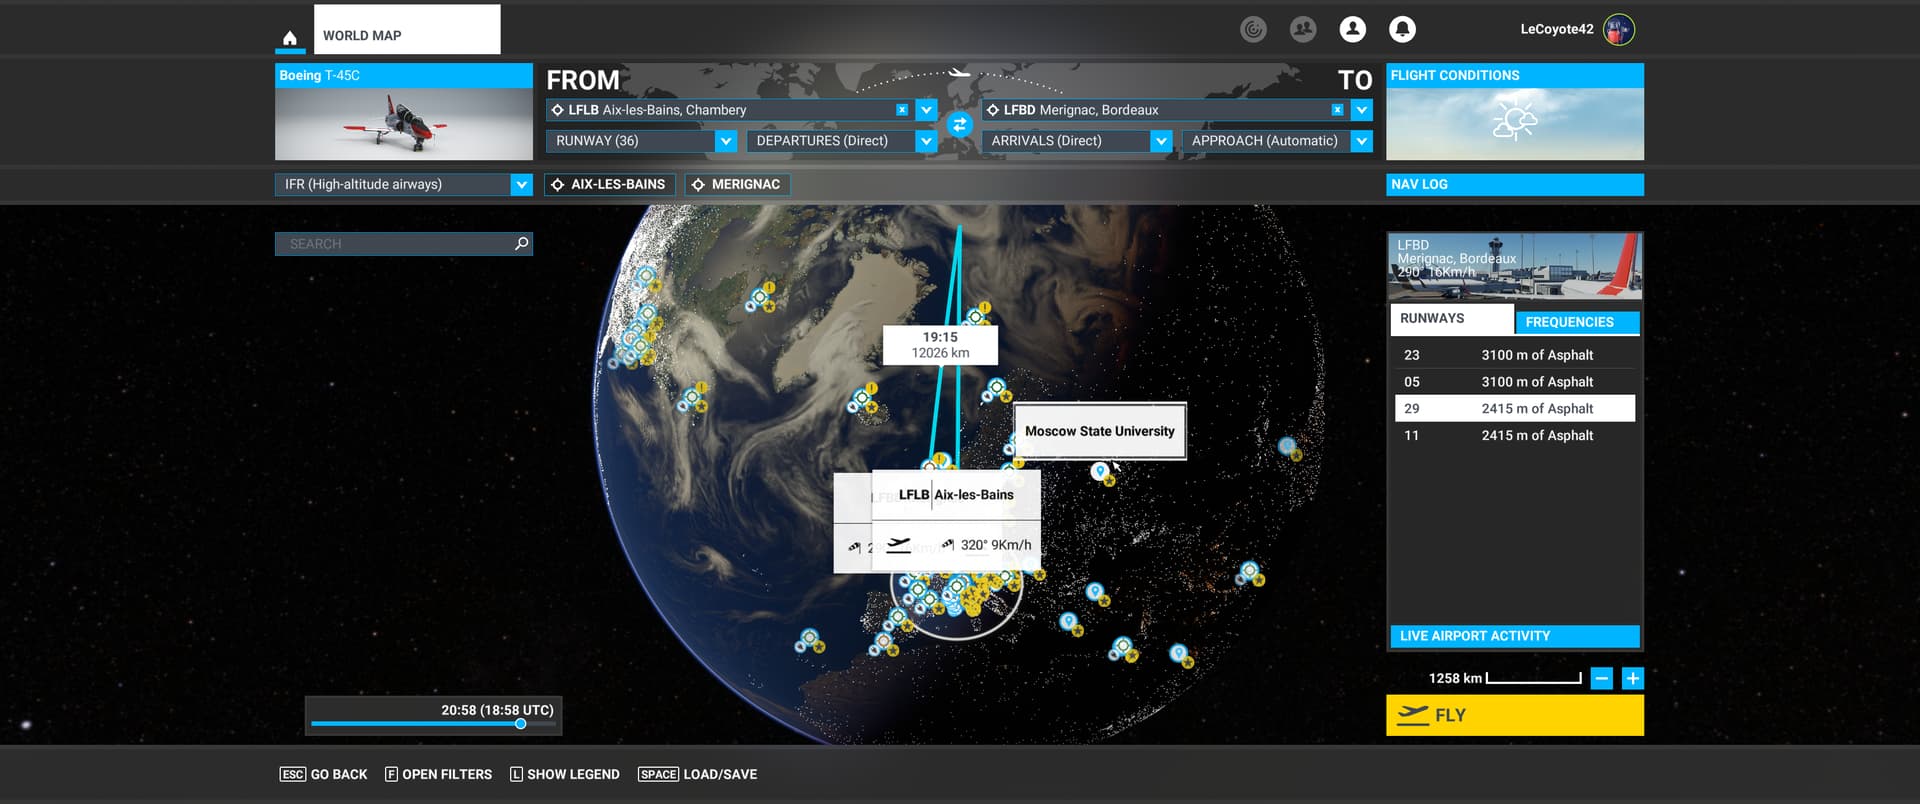Clear the LFBD arrival airport

(x=1337, y=110)
